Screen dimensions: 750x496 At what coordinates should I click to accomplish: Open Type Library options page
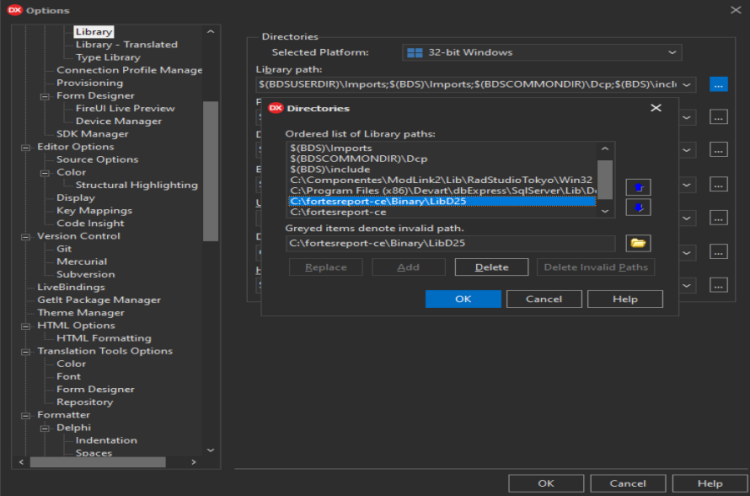pos(108,57)
